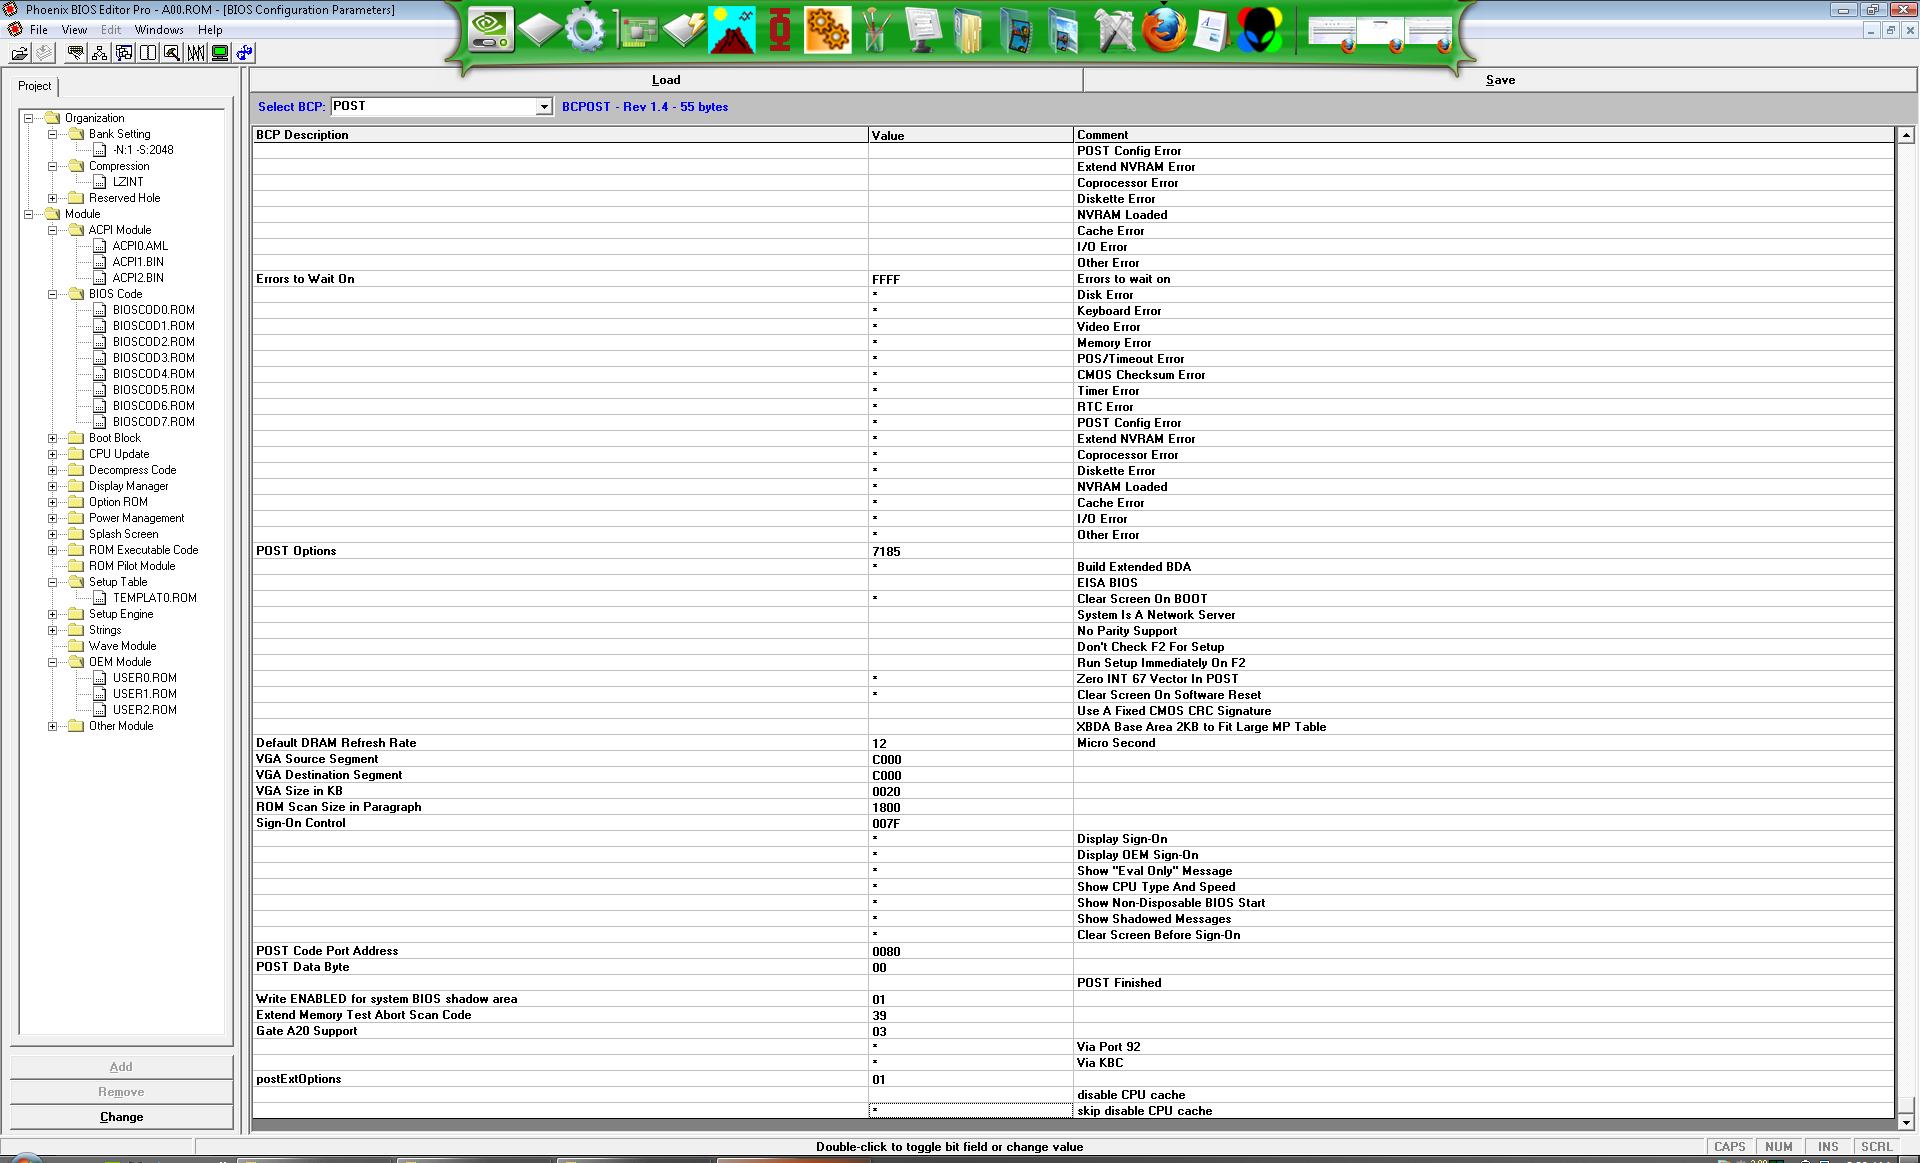The width and height of the screenshot is (1920, 1163).
Task: Click the green monitor toolbar icon
Action: point(220,53)
